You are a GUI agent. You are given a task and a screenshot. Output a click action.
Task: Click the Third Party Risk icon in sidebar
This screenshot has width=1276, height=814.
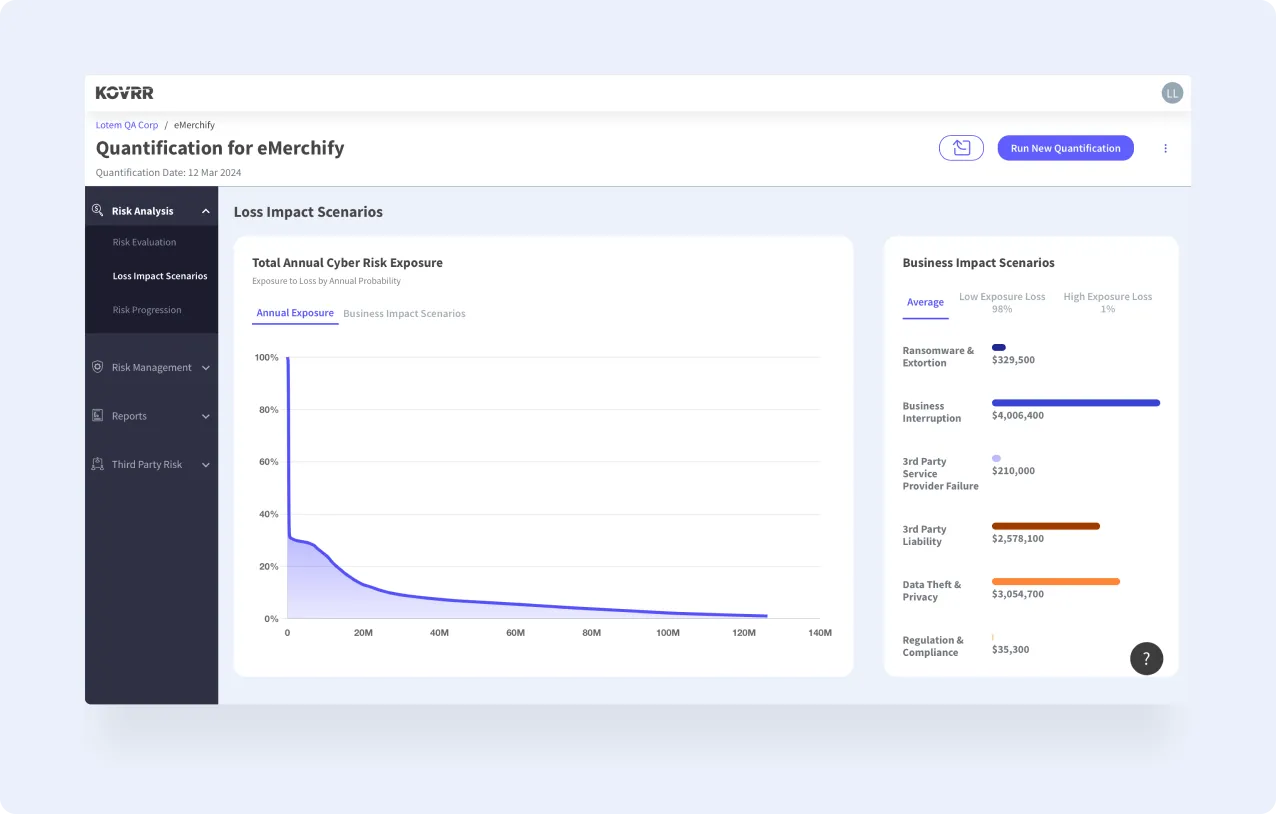pos(98,464)
